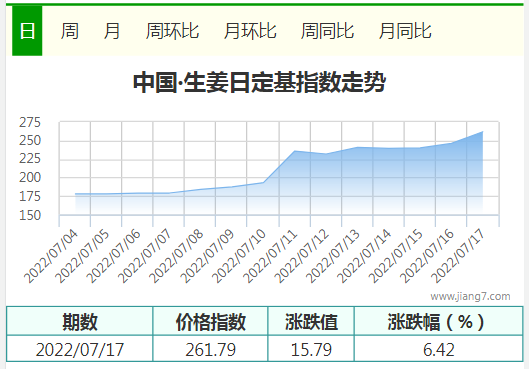Click the 价格指数 column header
Screen dimensions: 529x369
tap(211, 321)
